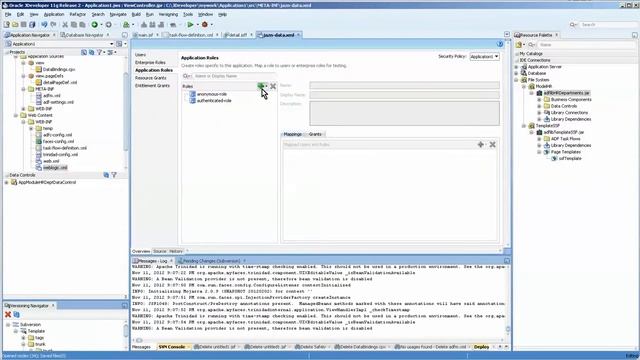Click the blue help icon in editor
Viewport: 640px width, 360px height.
click(x=500, y=44)
